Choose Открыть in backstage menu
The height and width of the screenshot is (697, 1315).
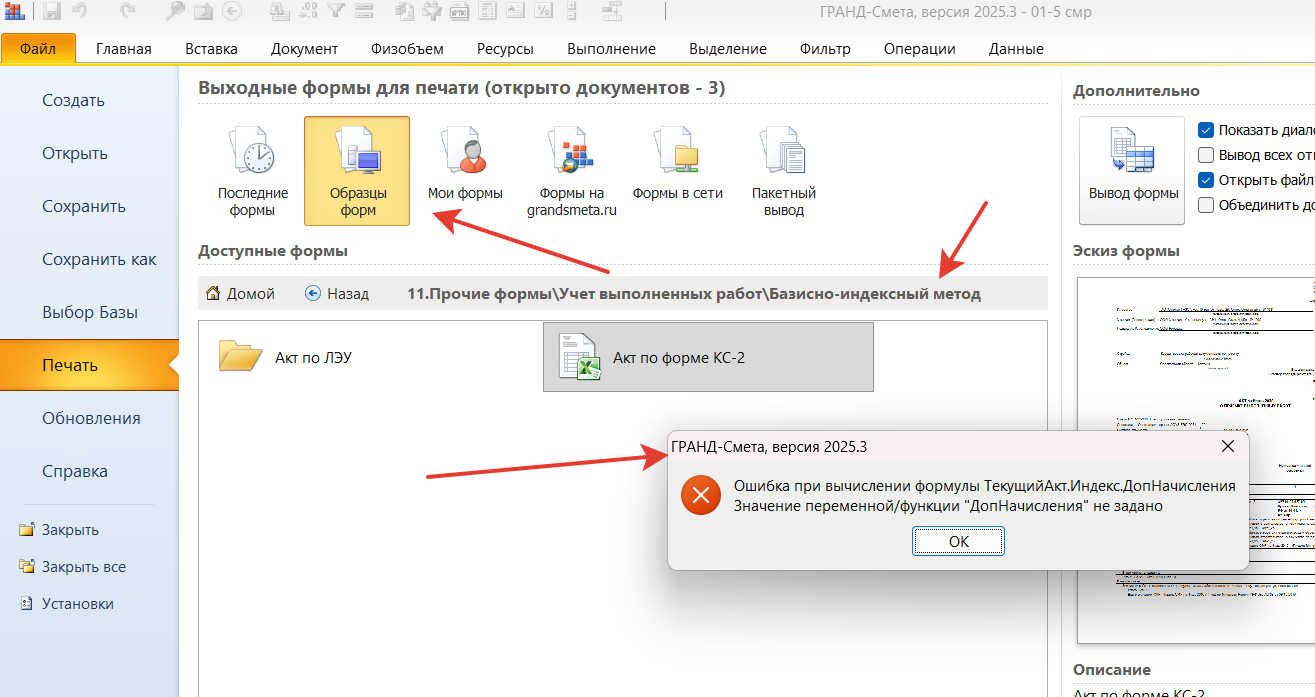click(x=75, y=153)
